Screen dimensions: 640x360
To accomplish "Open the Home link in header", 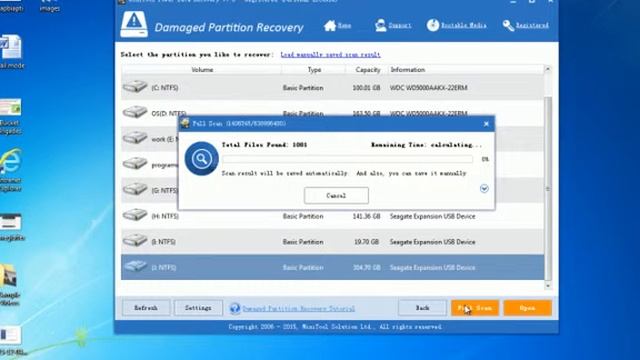I will coord(344,25).
